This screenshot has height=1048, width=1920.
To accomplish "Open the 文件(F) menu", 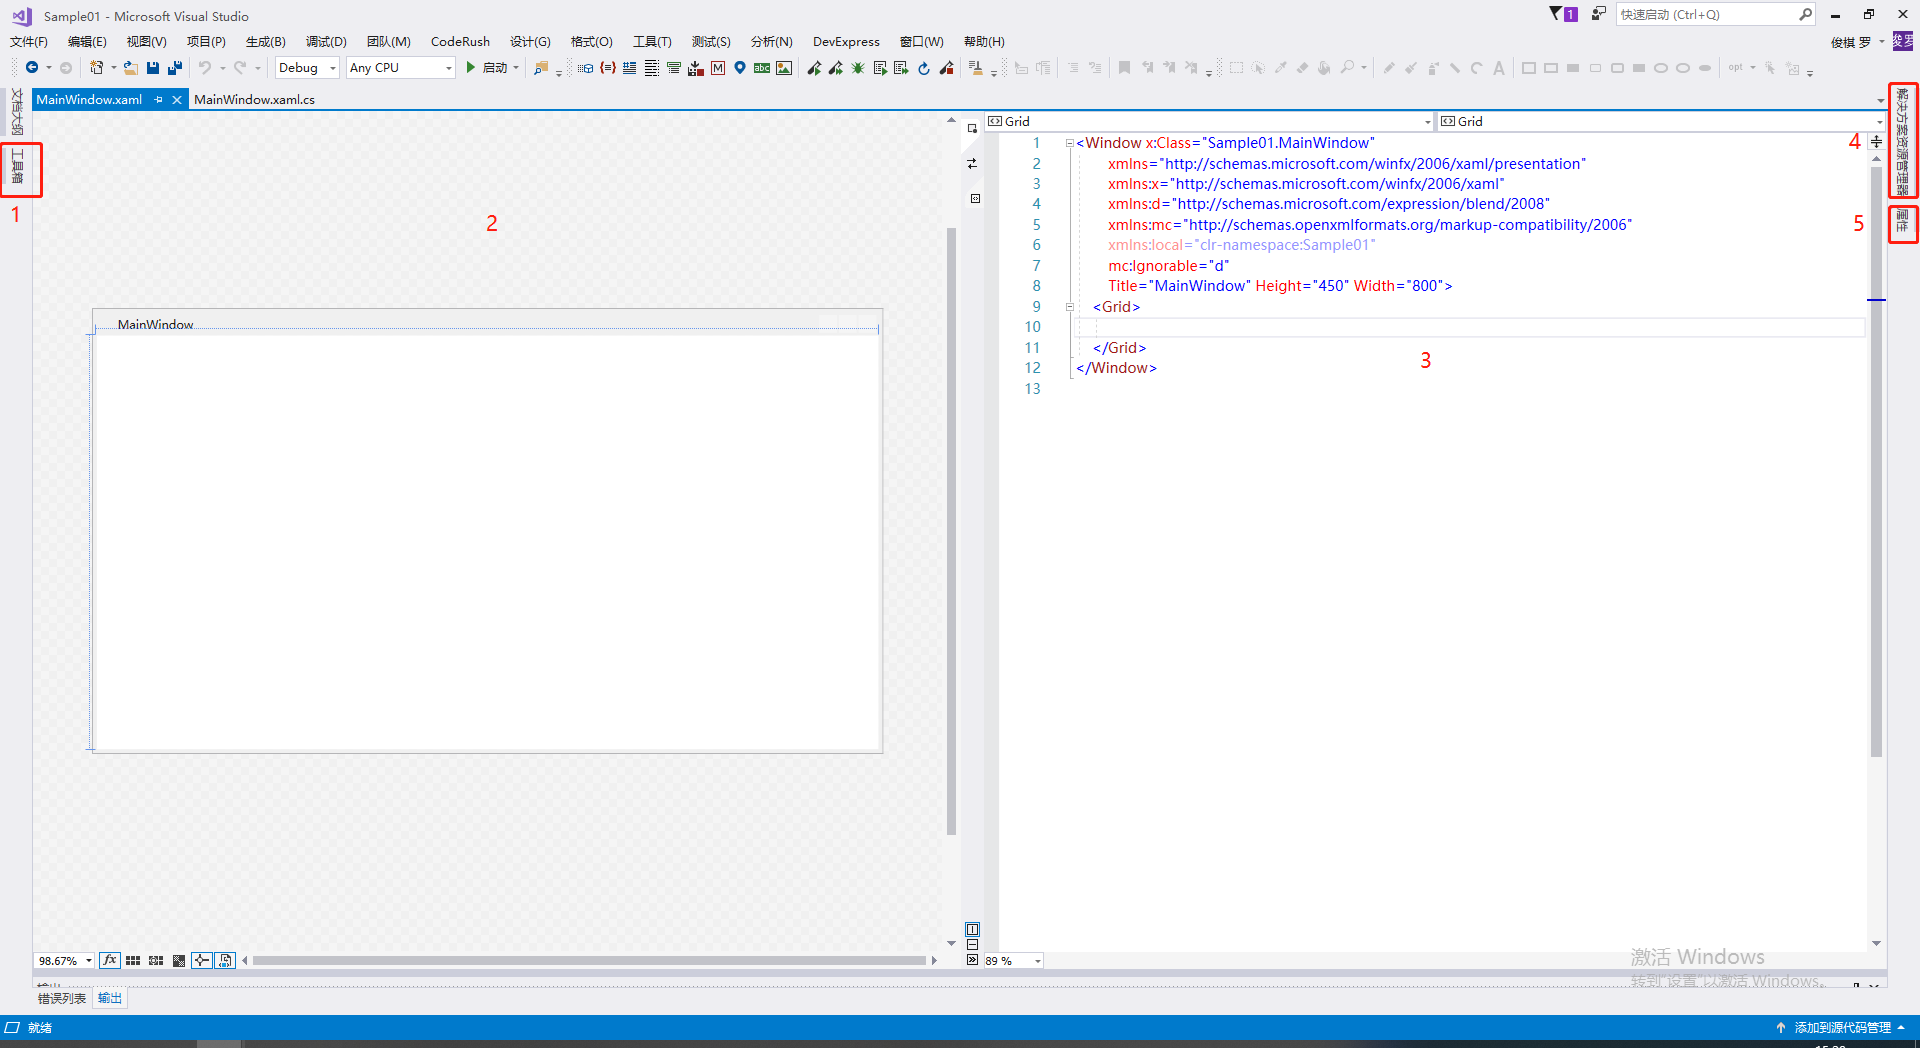I will 29,42.
